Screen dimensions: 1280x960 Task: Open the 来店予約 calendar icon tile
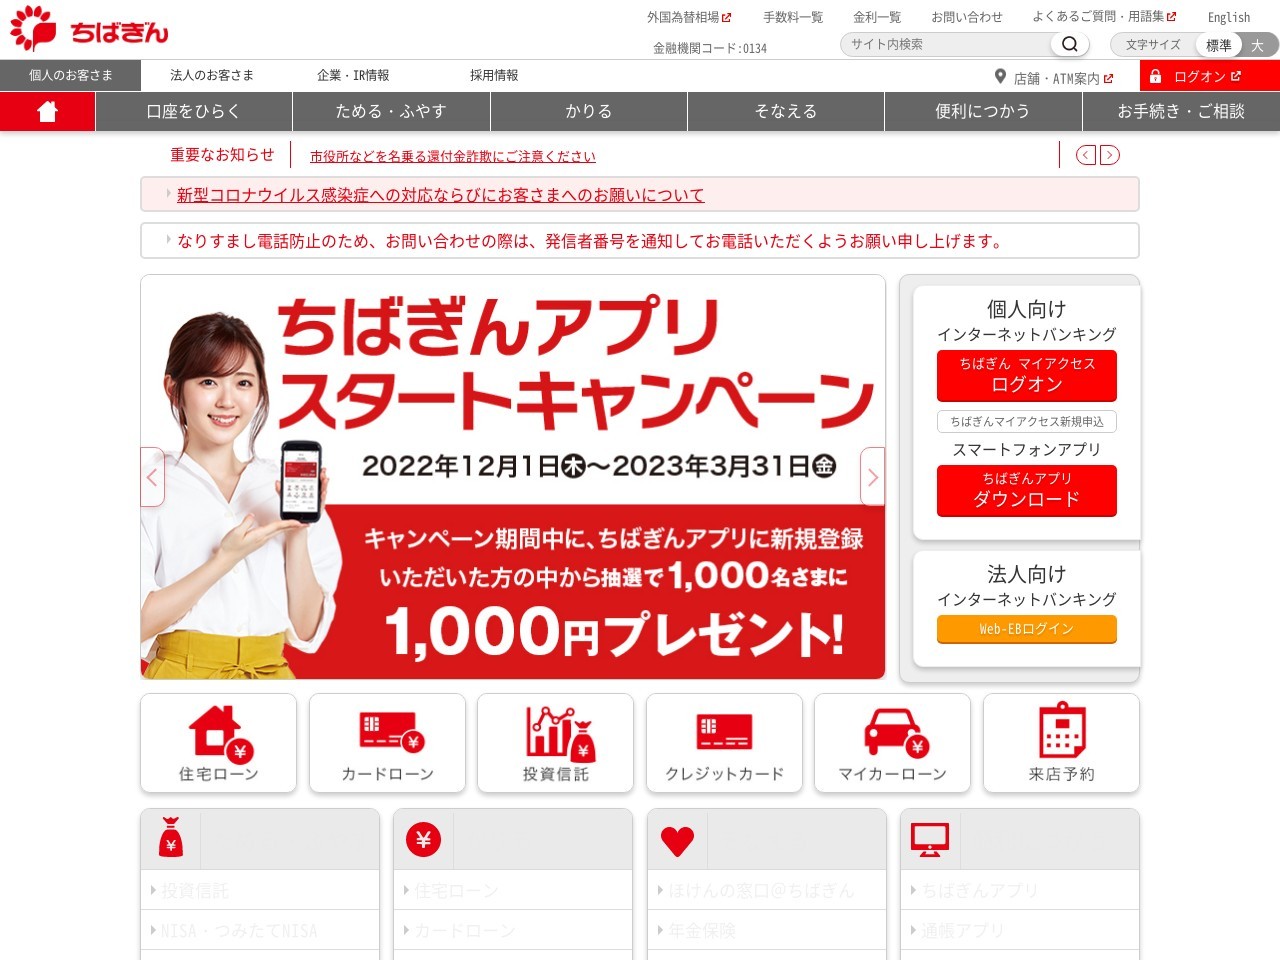[1062, 743]
